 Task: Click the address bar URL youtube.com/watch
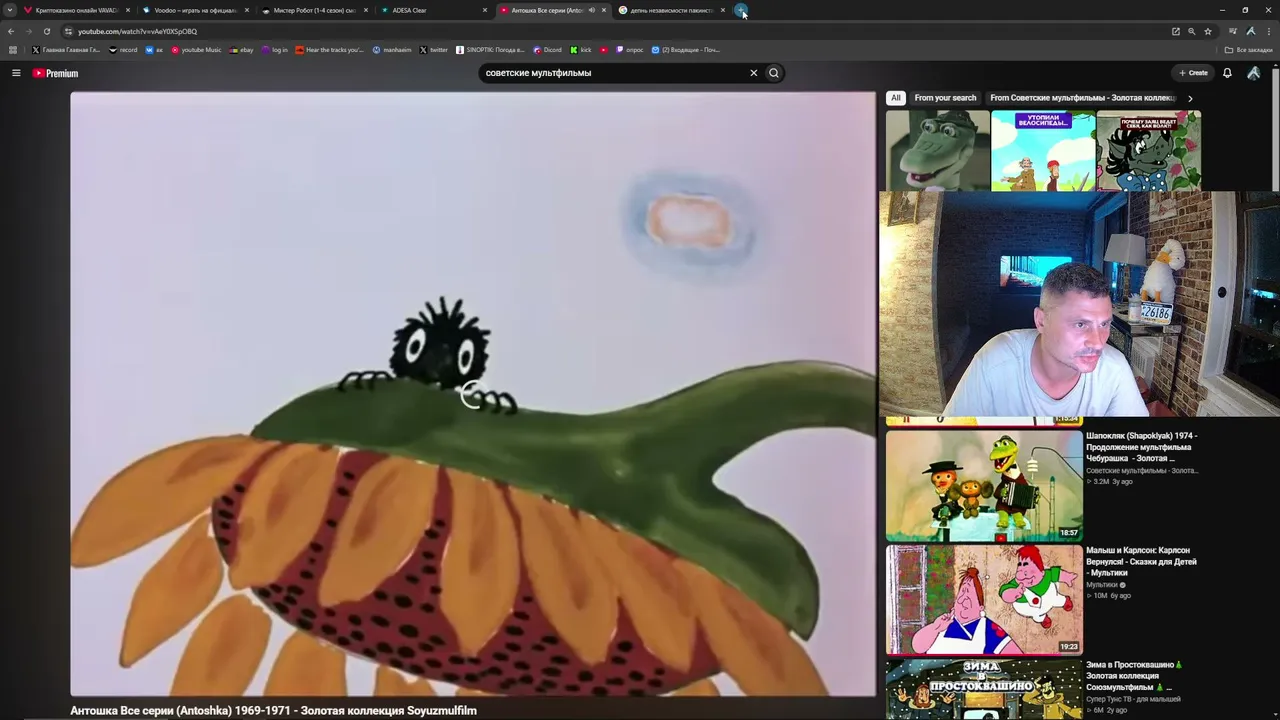138,31
